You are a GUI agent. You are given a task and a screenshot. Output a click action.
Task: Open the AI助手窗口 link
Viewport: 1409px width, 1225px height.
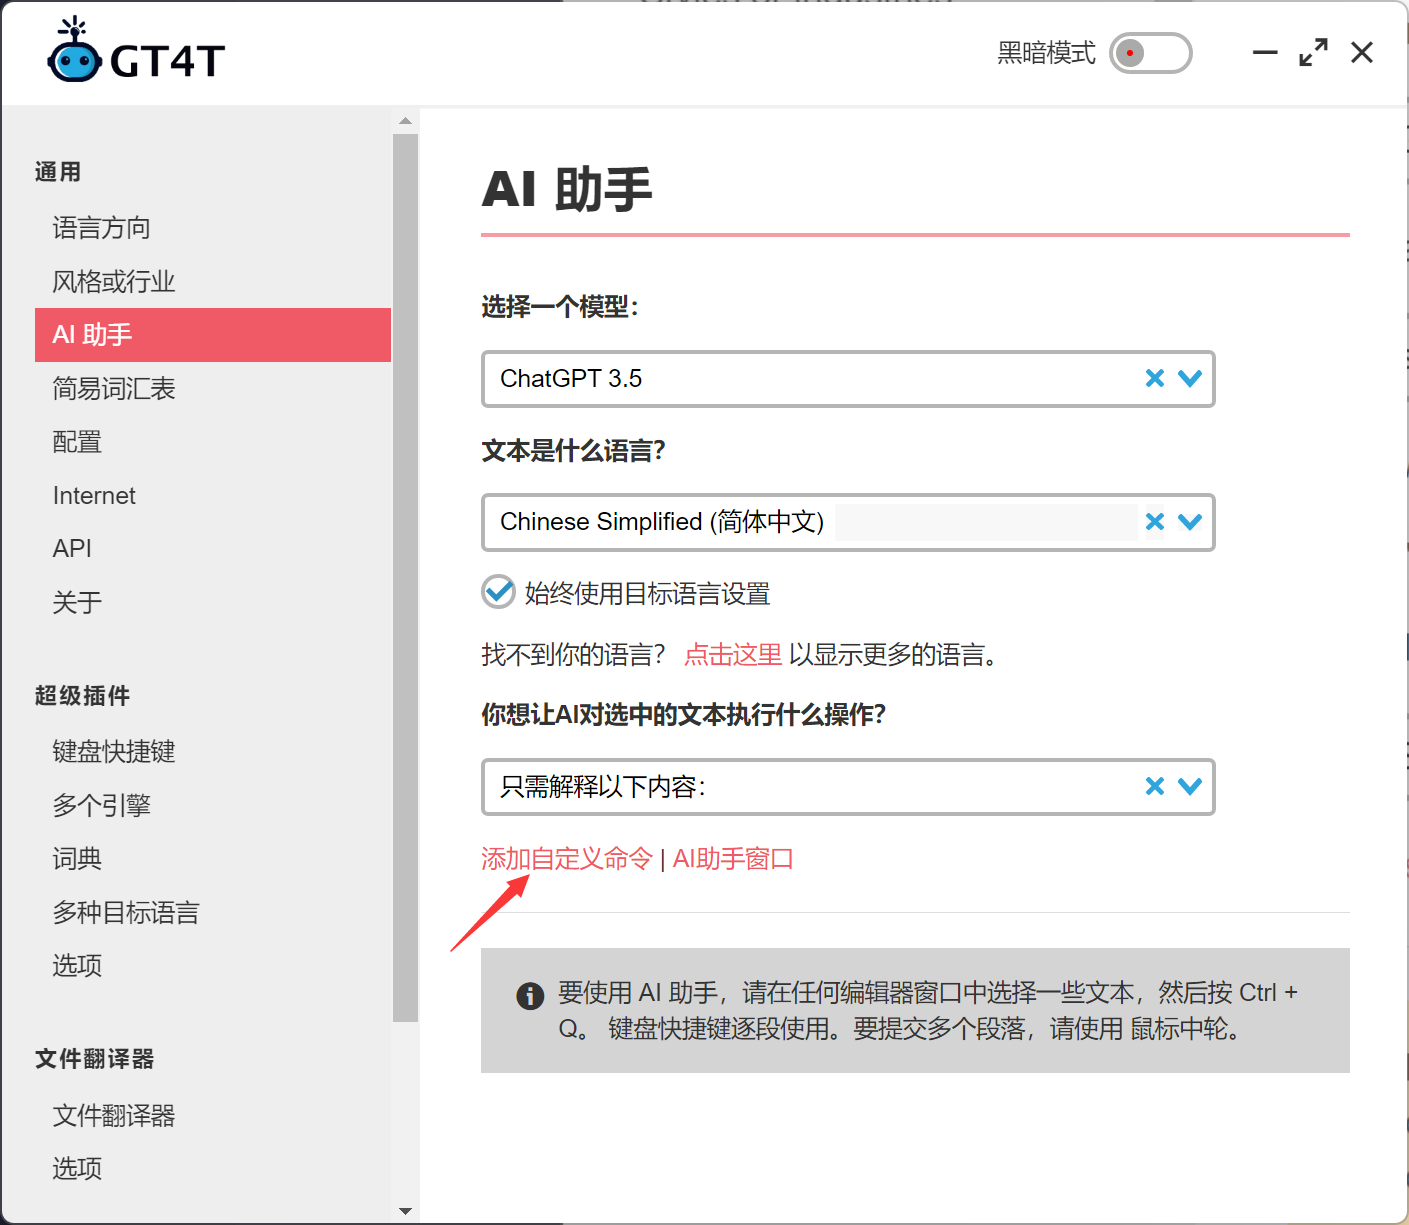[733, 859]
